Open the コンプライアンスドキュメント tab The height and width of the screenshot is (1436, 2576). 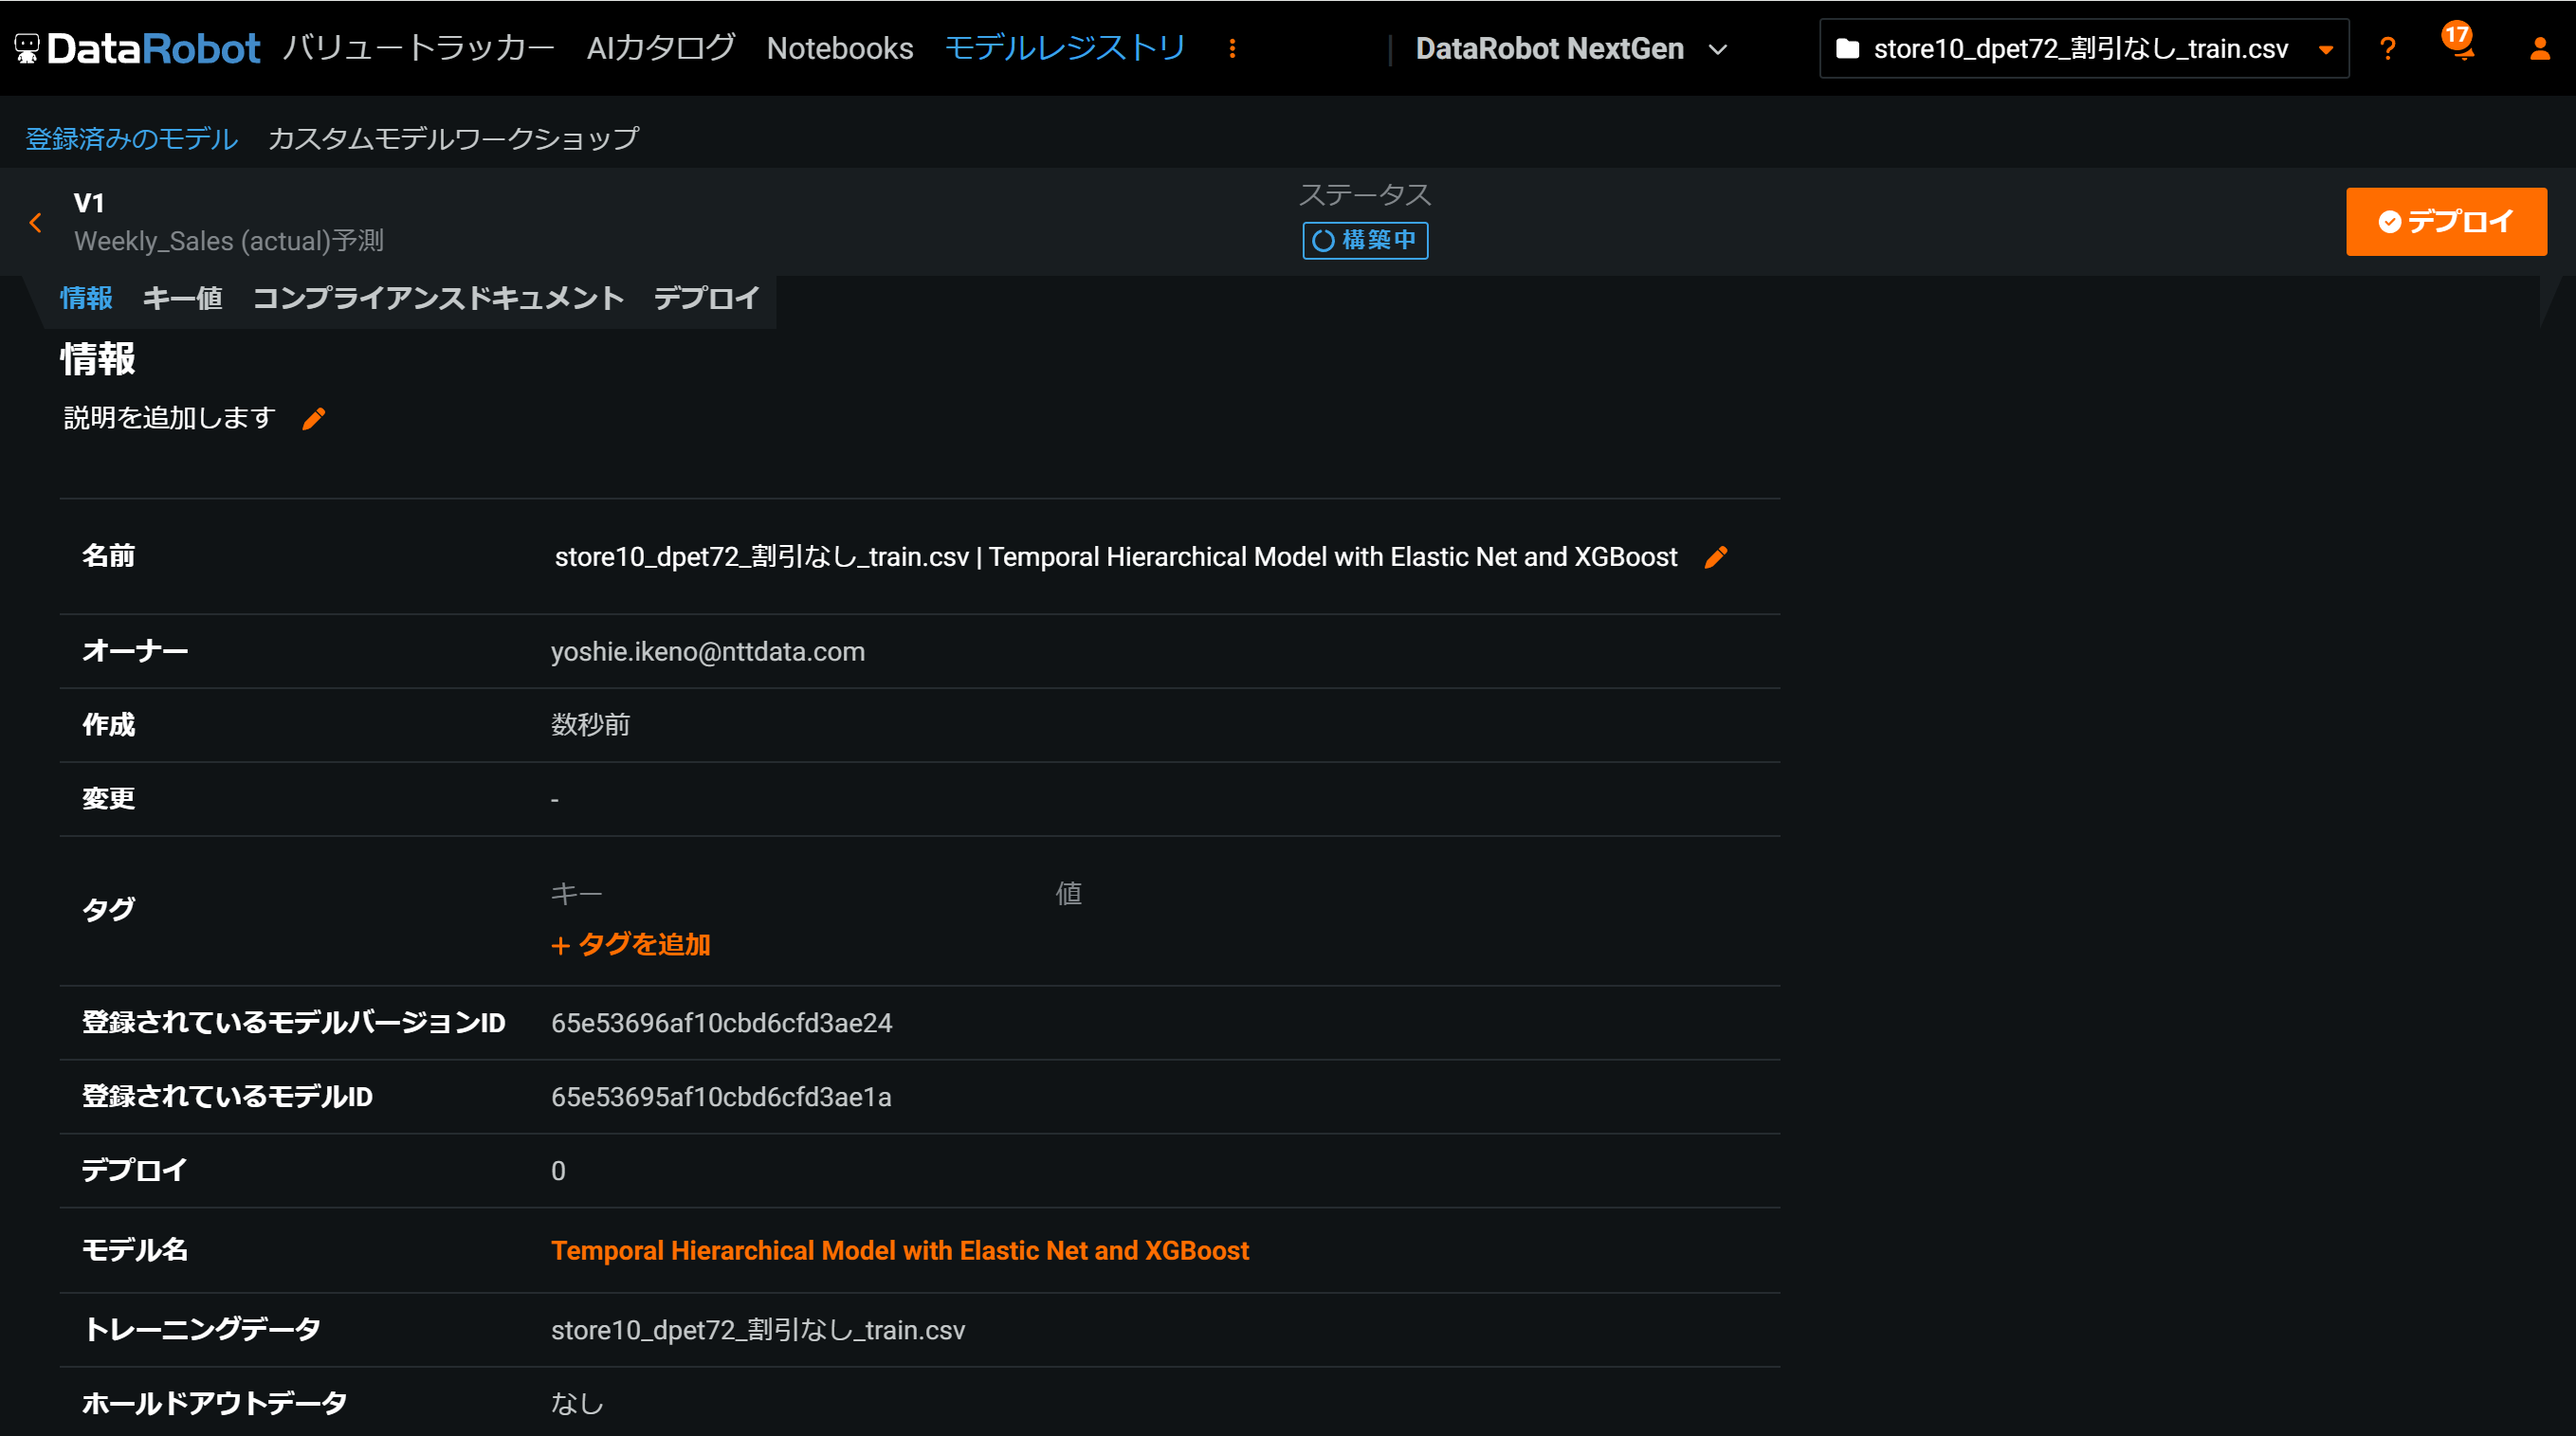pos(438,298)
